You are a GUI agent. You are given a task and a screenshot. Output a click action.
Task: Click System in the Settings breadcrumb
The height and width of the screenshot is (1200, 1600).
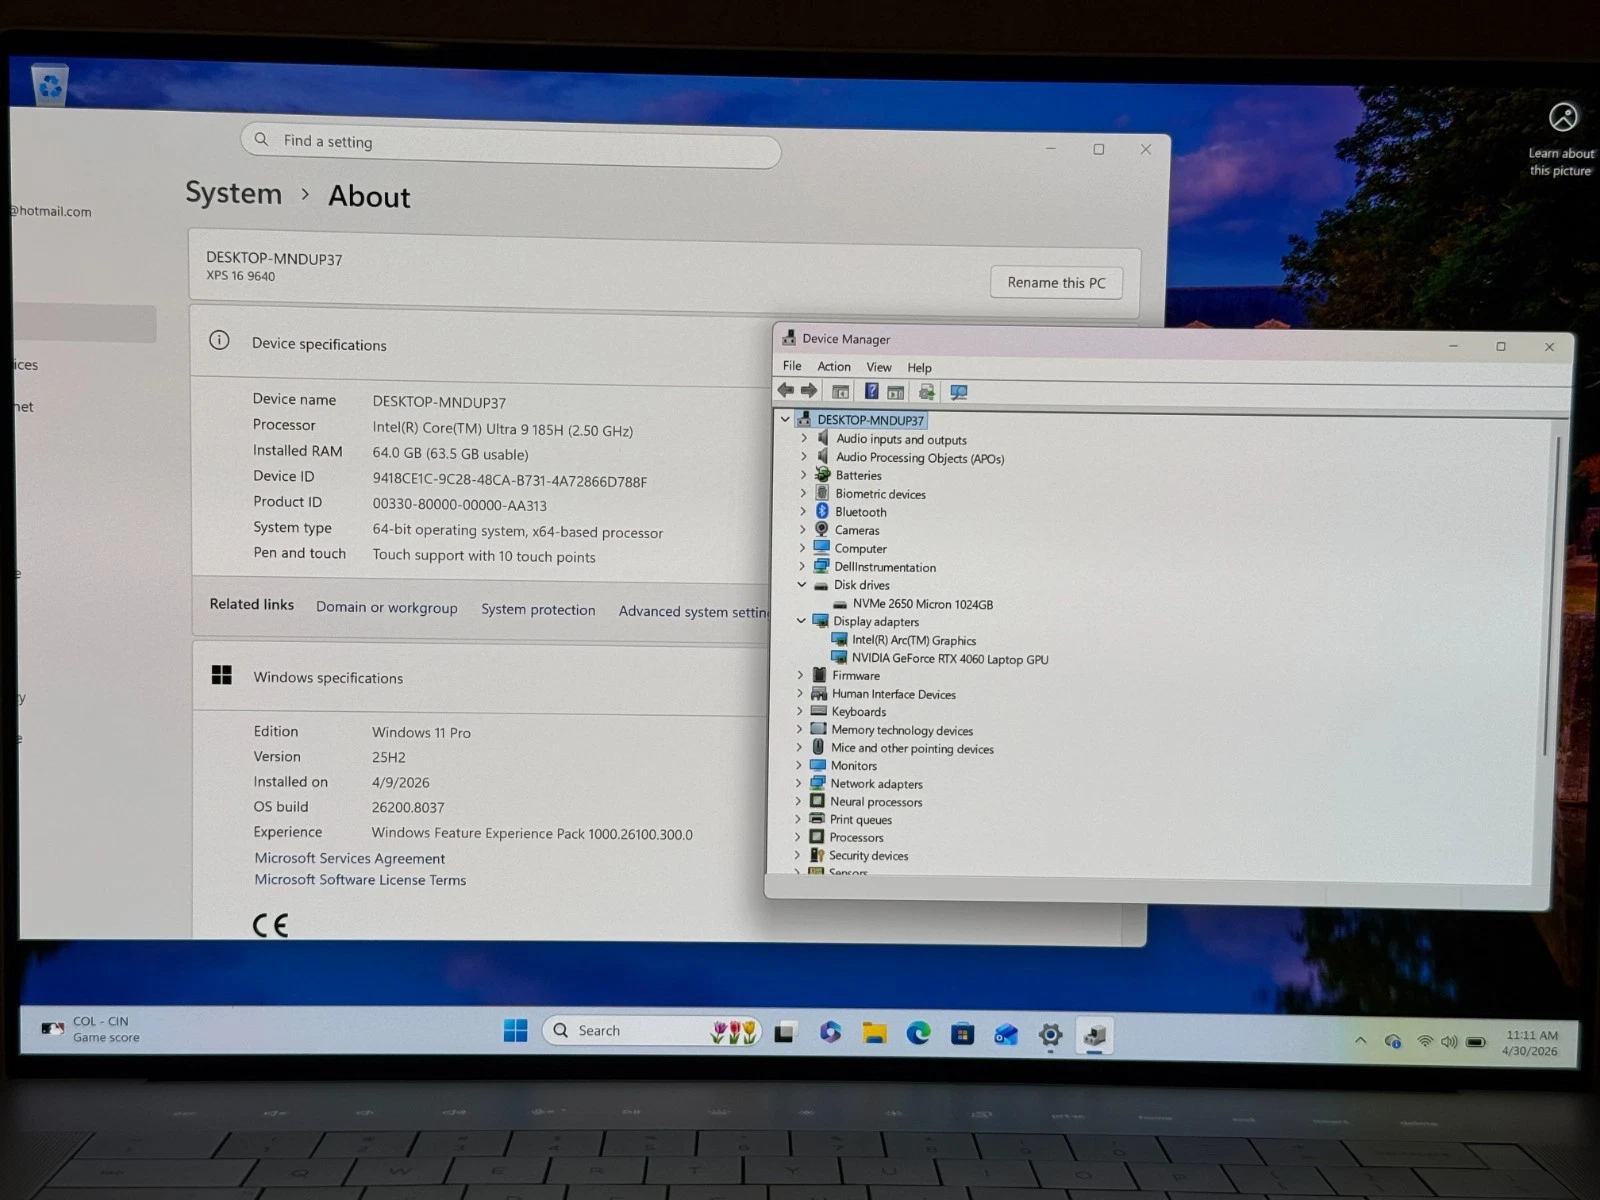[233, 192]
